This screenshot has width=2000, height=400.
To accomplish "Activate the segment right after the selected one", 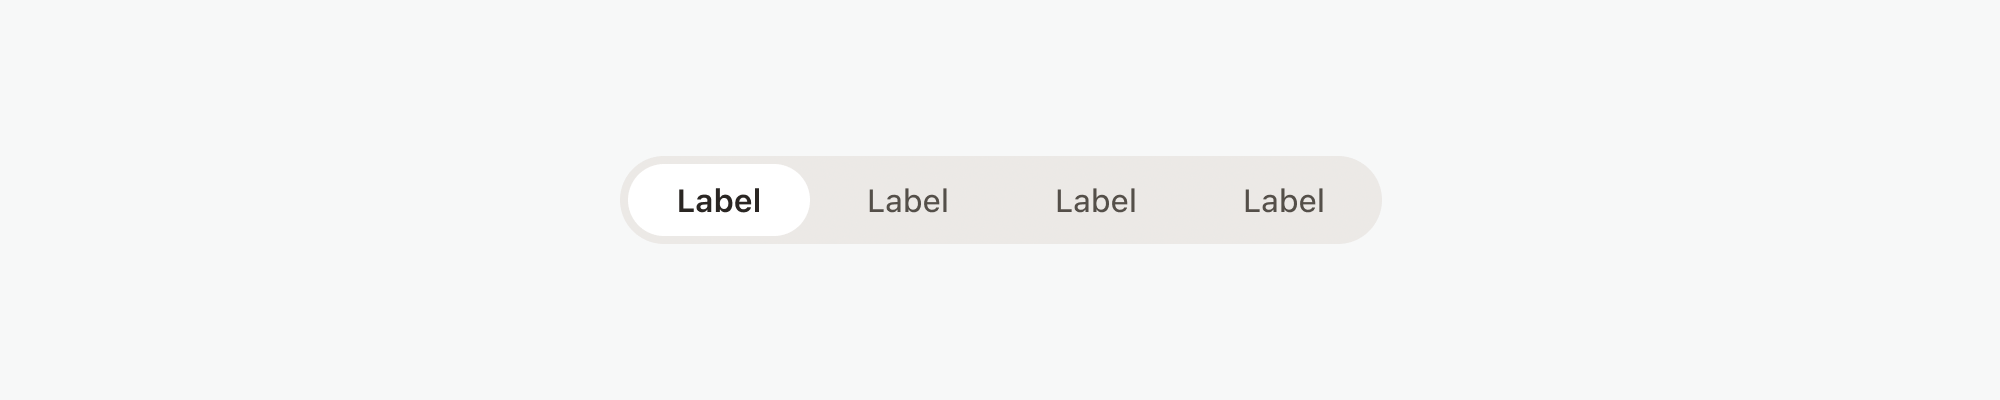I will coord(907,200).
